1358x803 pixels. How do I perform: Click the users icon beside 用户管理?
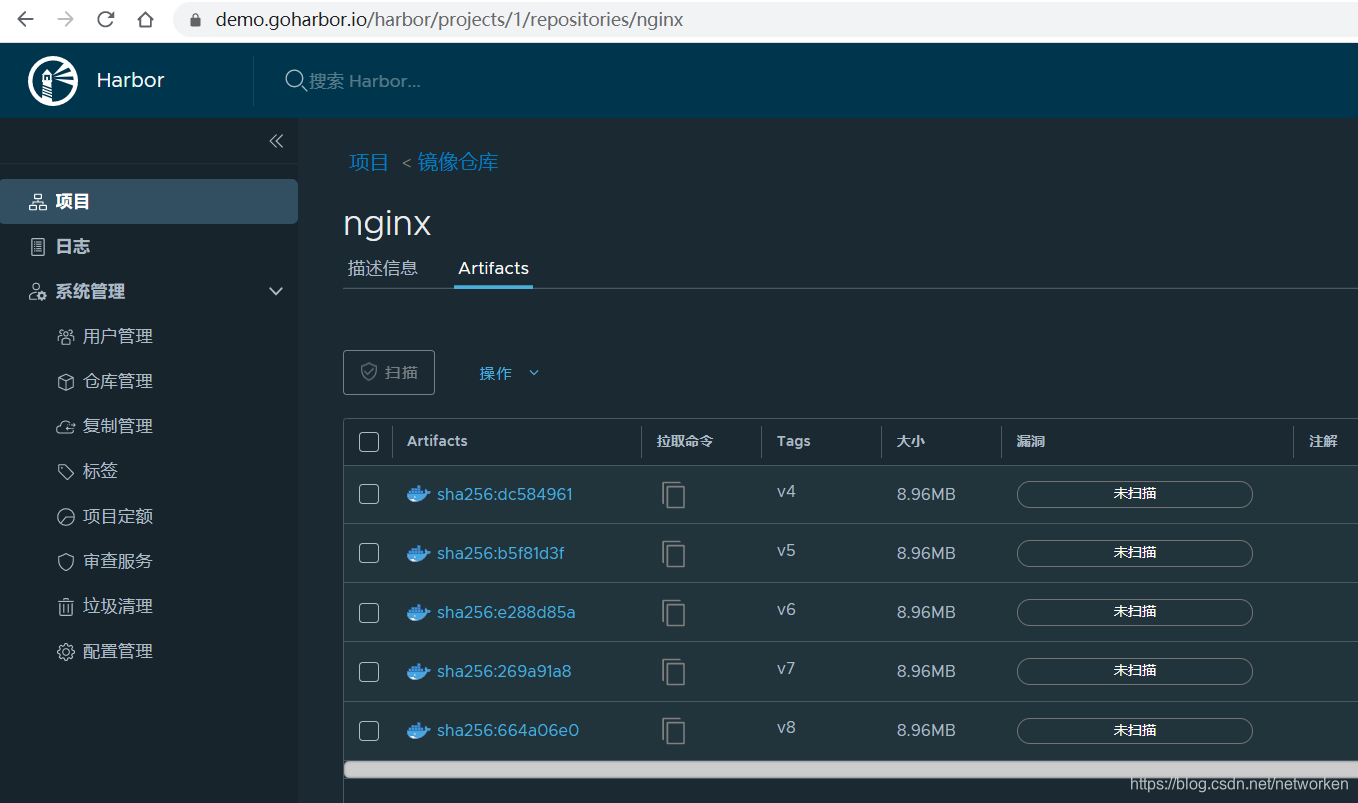pos(66,337)
